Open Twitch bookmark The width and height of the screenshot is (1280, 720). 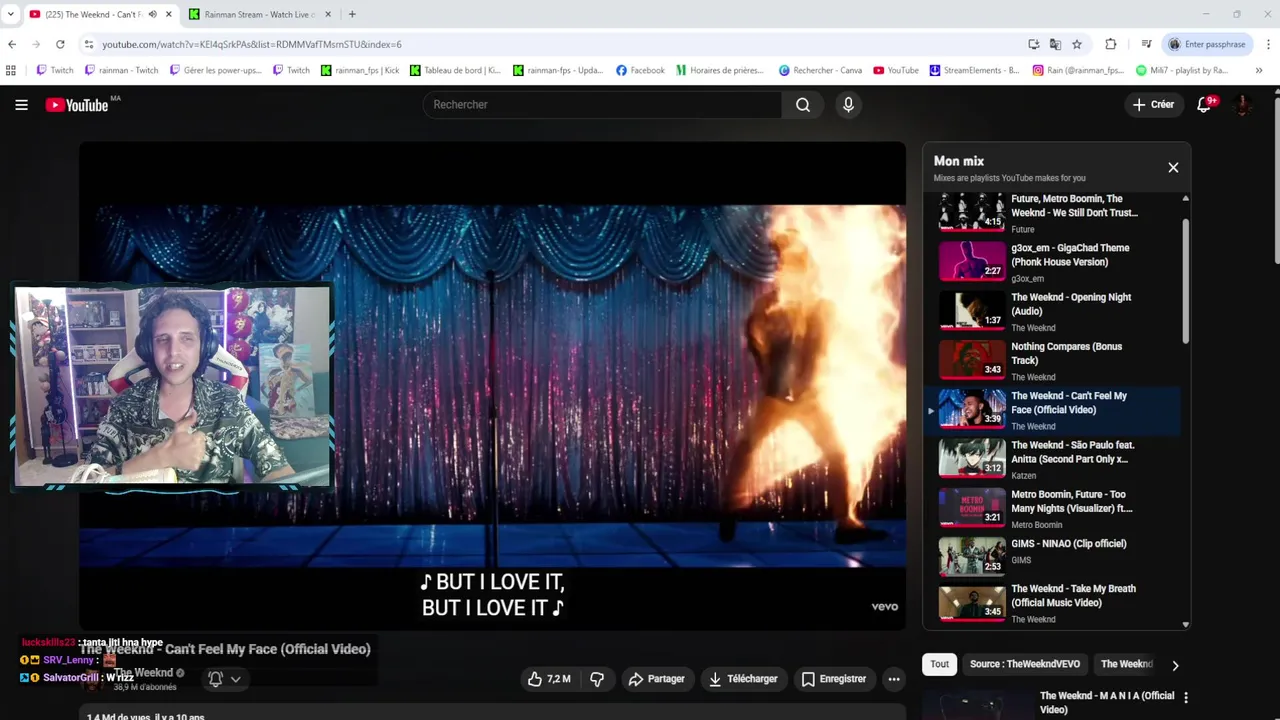tap(54, 70)
